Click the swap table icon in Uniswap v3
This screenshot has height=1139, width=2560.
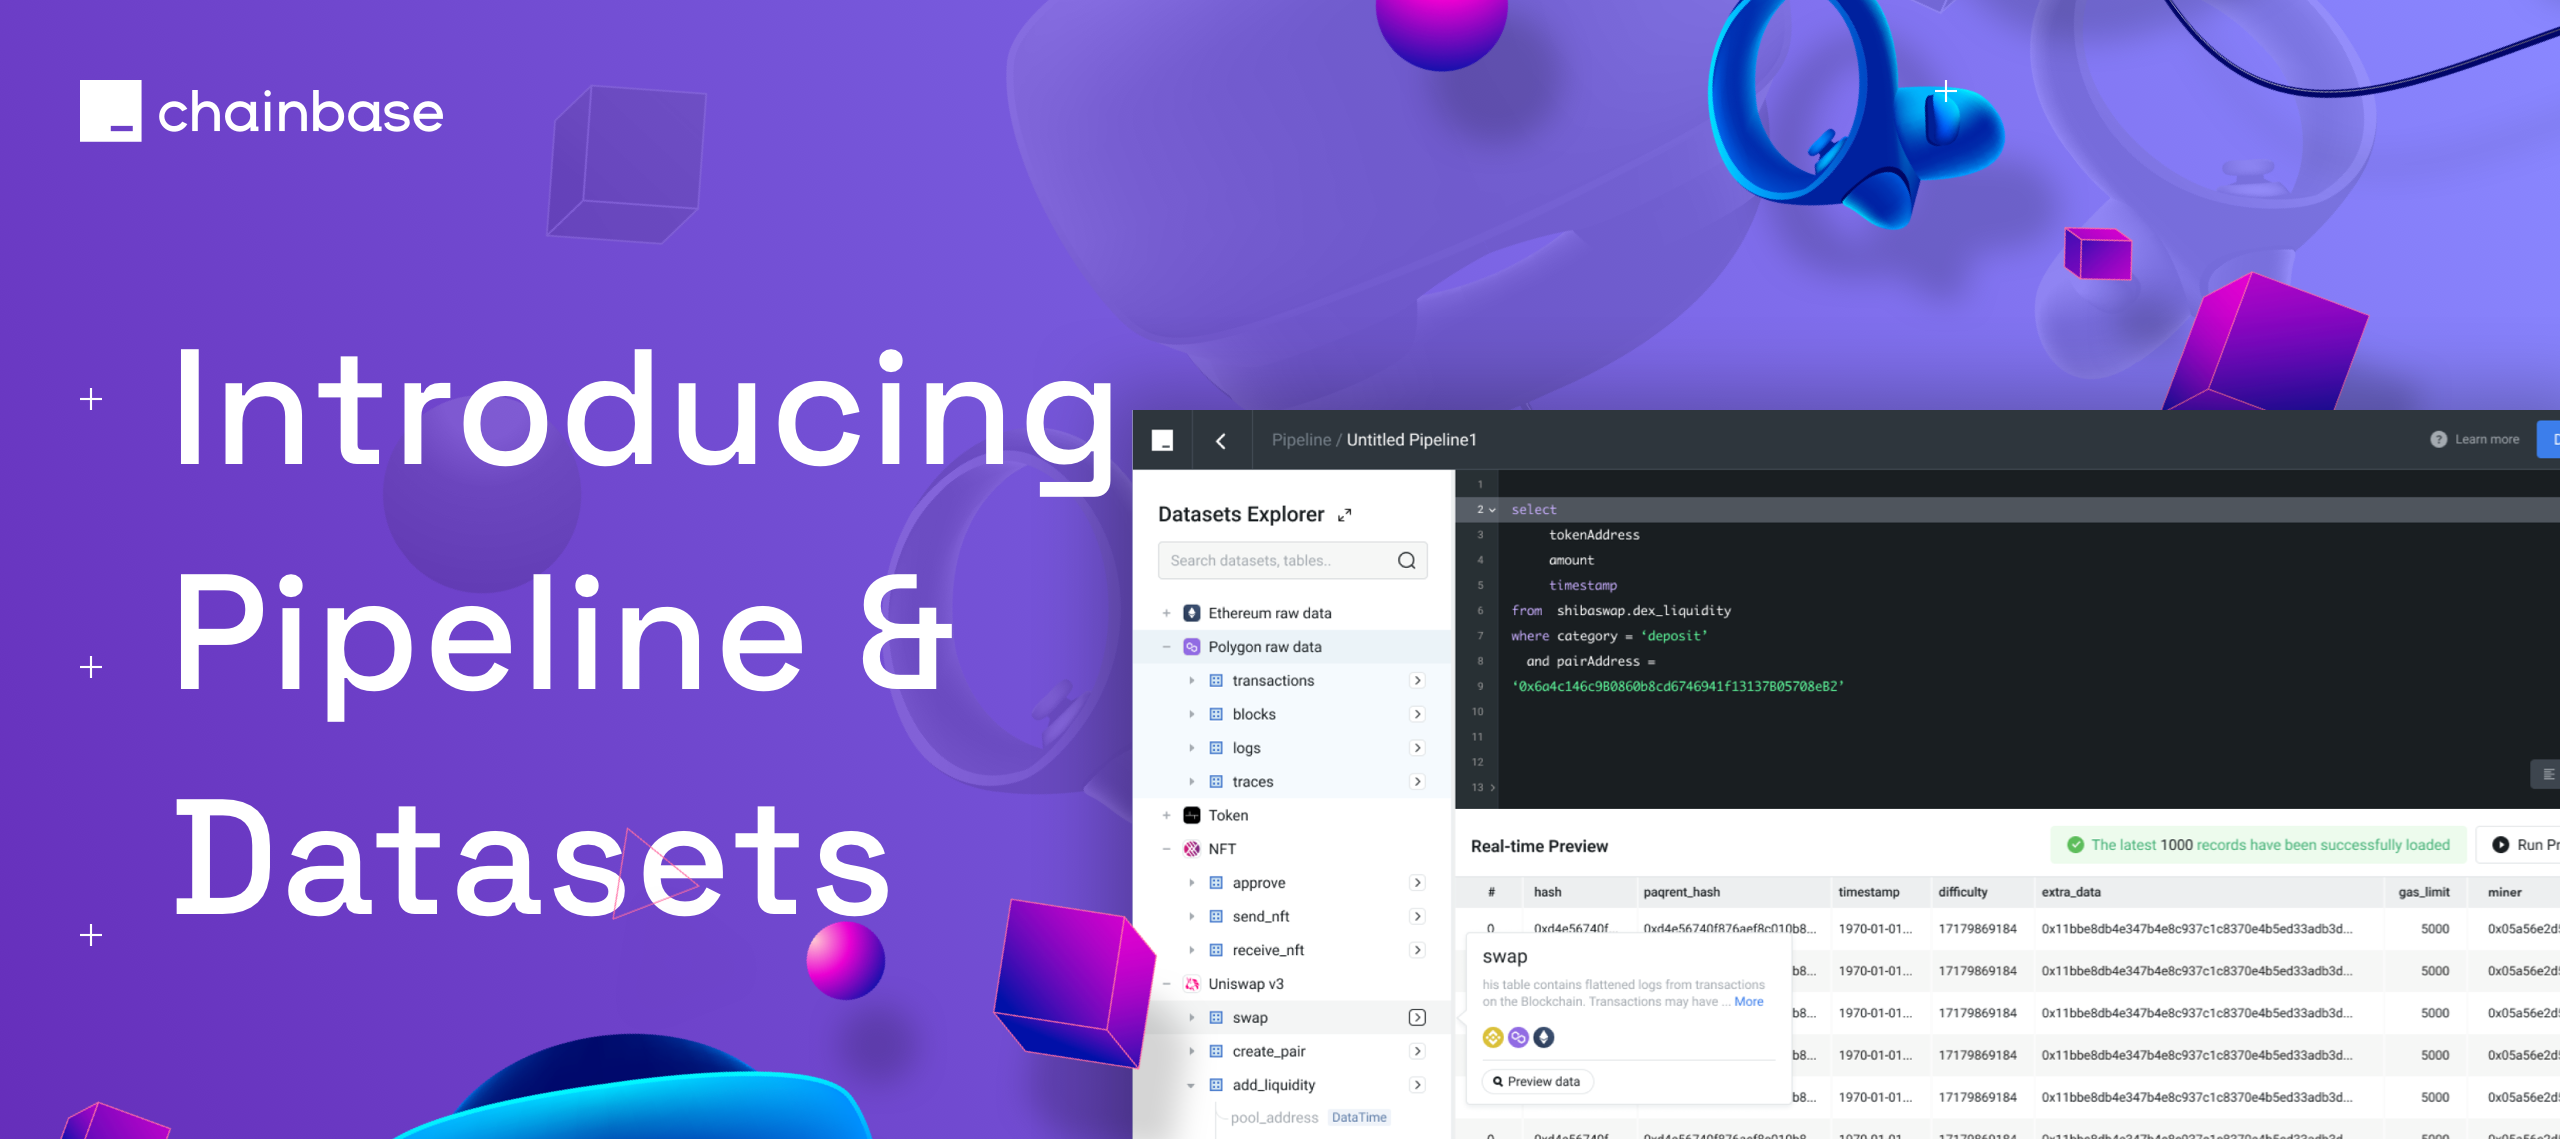pyautogui.click(x=1218, y=1017)
